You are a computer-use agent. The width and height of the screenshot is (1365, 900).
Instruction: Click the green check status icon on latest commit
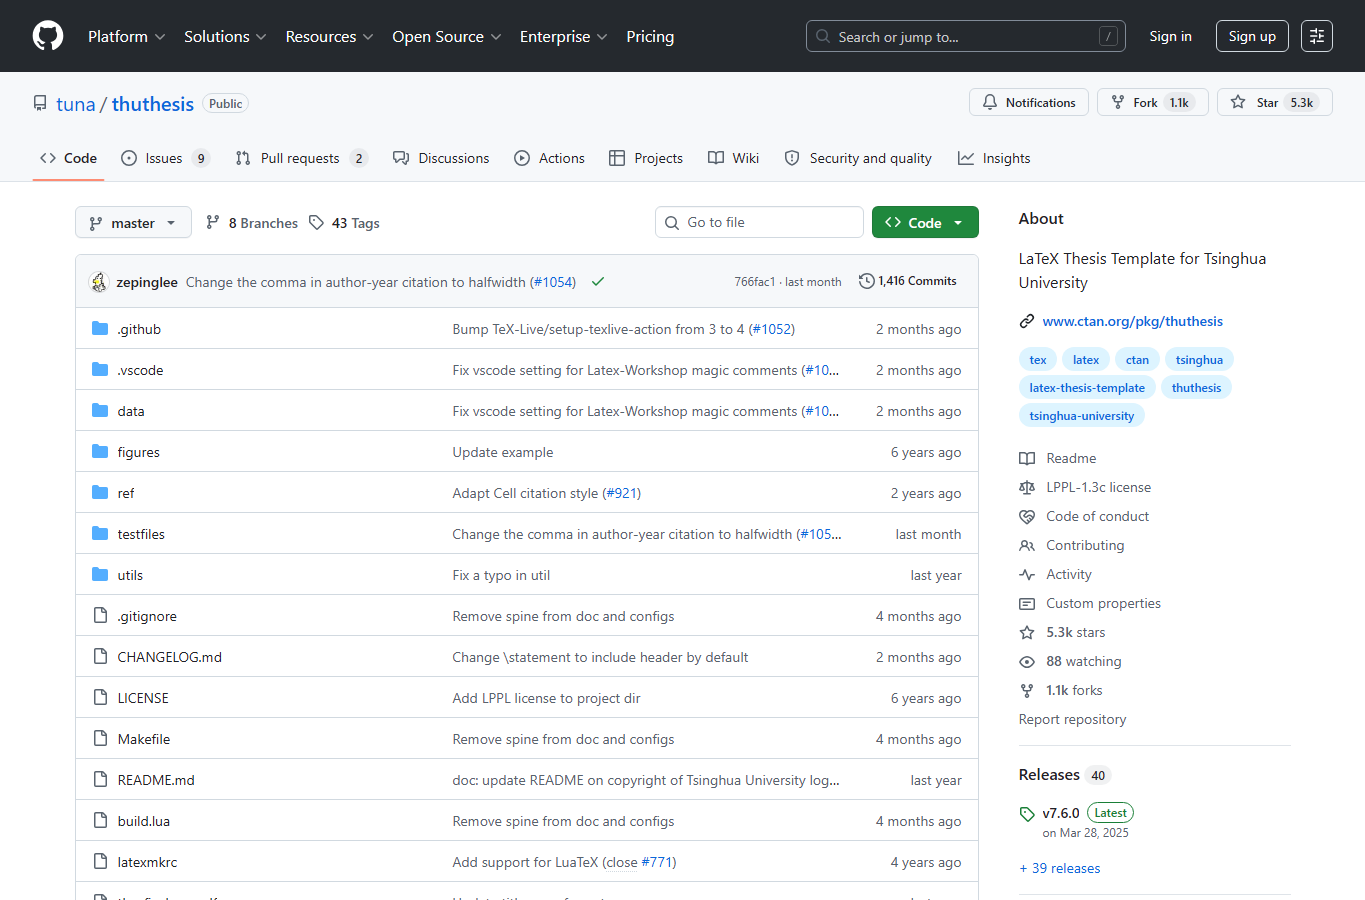click(x=598, y=282)
